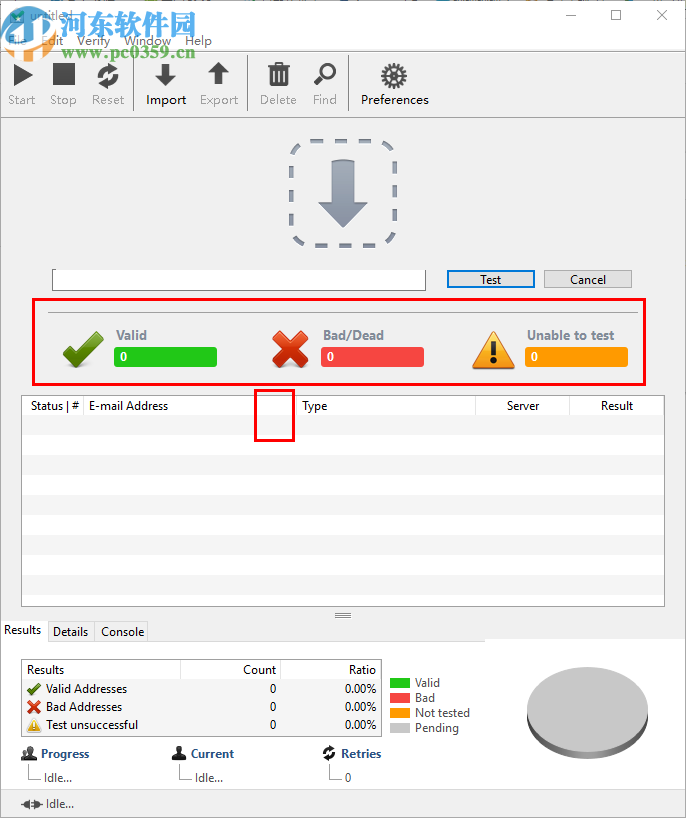Image resolution: width=686 pixels, height=818 pixels.
Task: Click the Retries refresh icon
Action: [x=329, y=753]
